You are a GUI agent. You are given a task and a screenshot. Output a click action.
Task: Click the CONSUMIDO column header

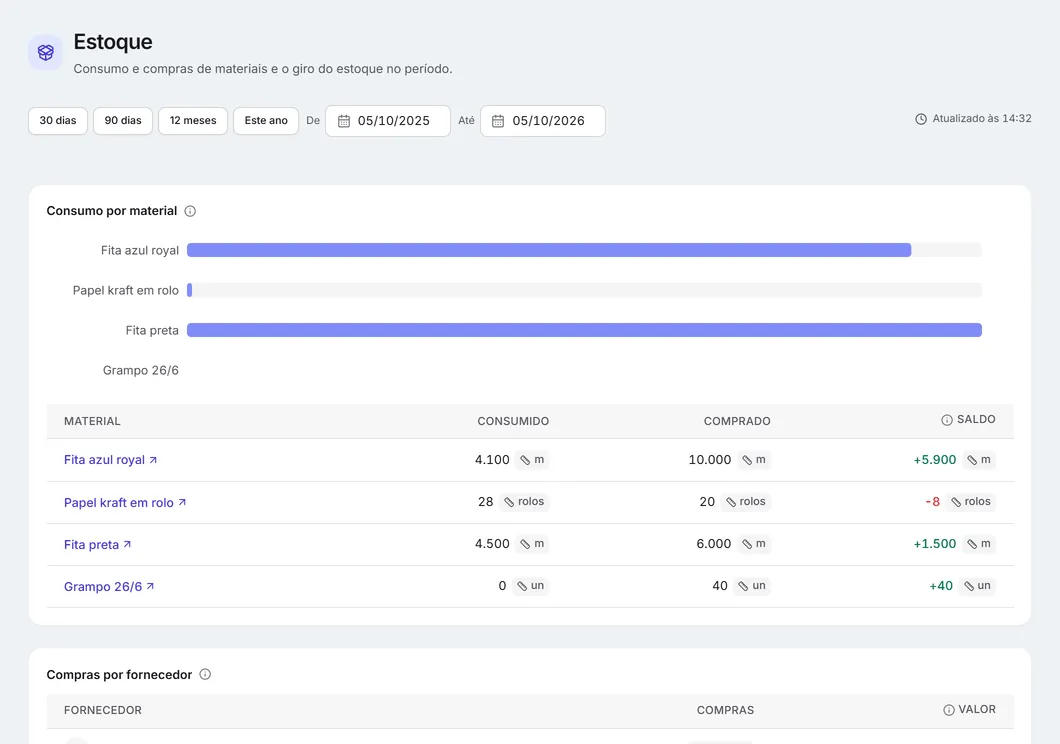click(513, 421)
